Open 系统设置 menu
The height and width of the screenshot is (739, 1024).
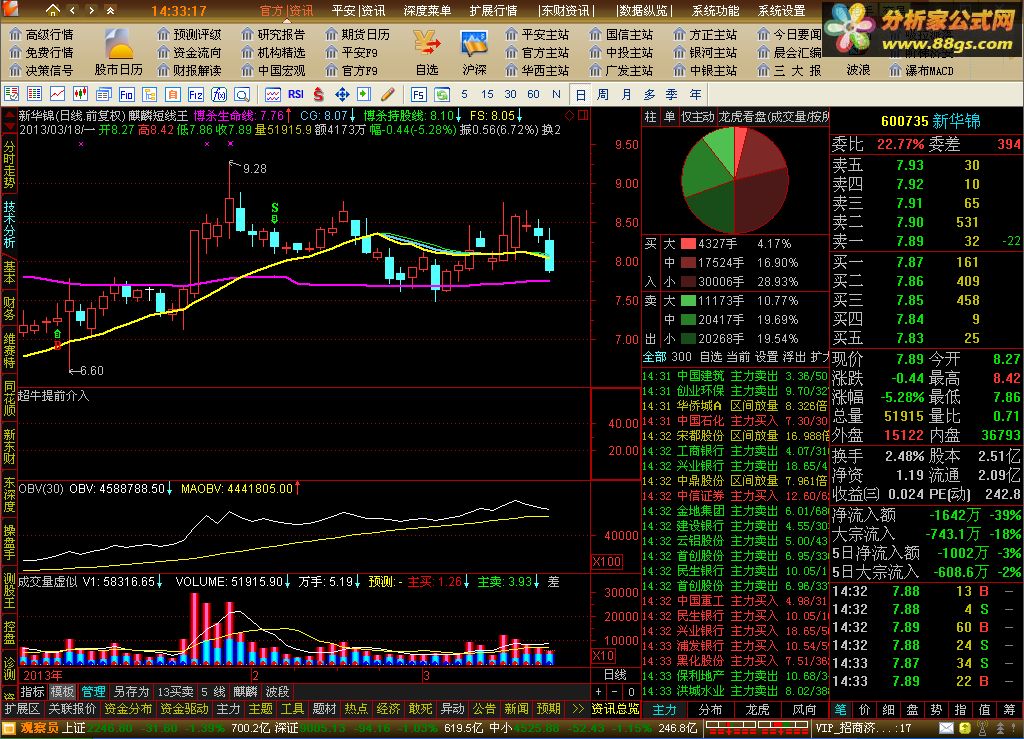[x=782, y=10]
